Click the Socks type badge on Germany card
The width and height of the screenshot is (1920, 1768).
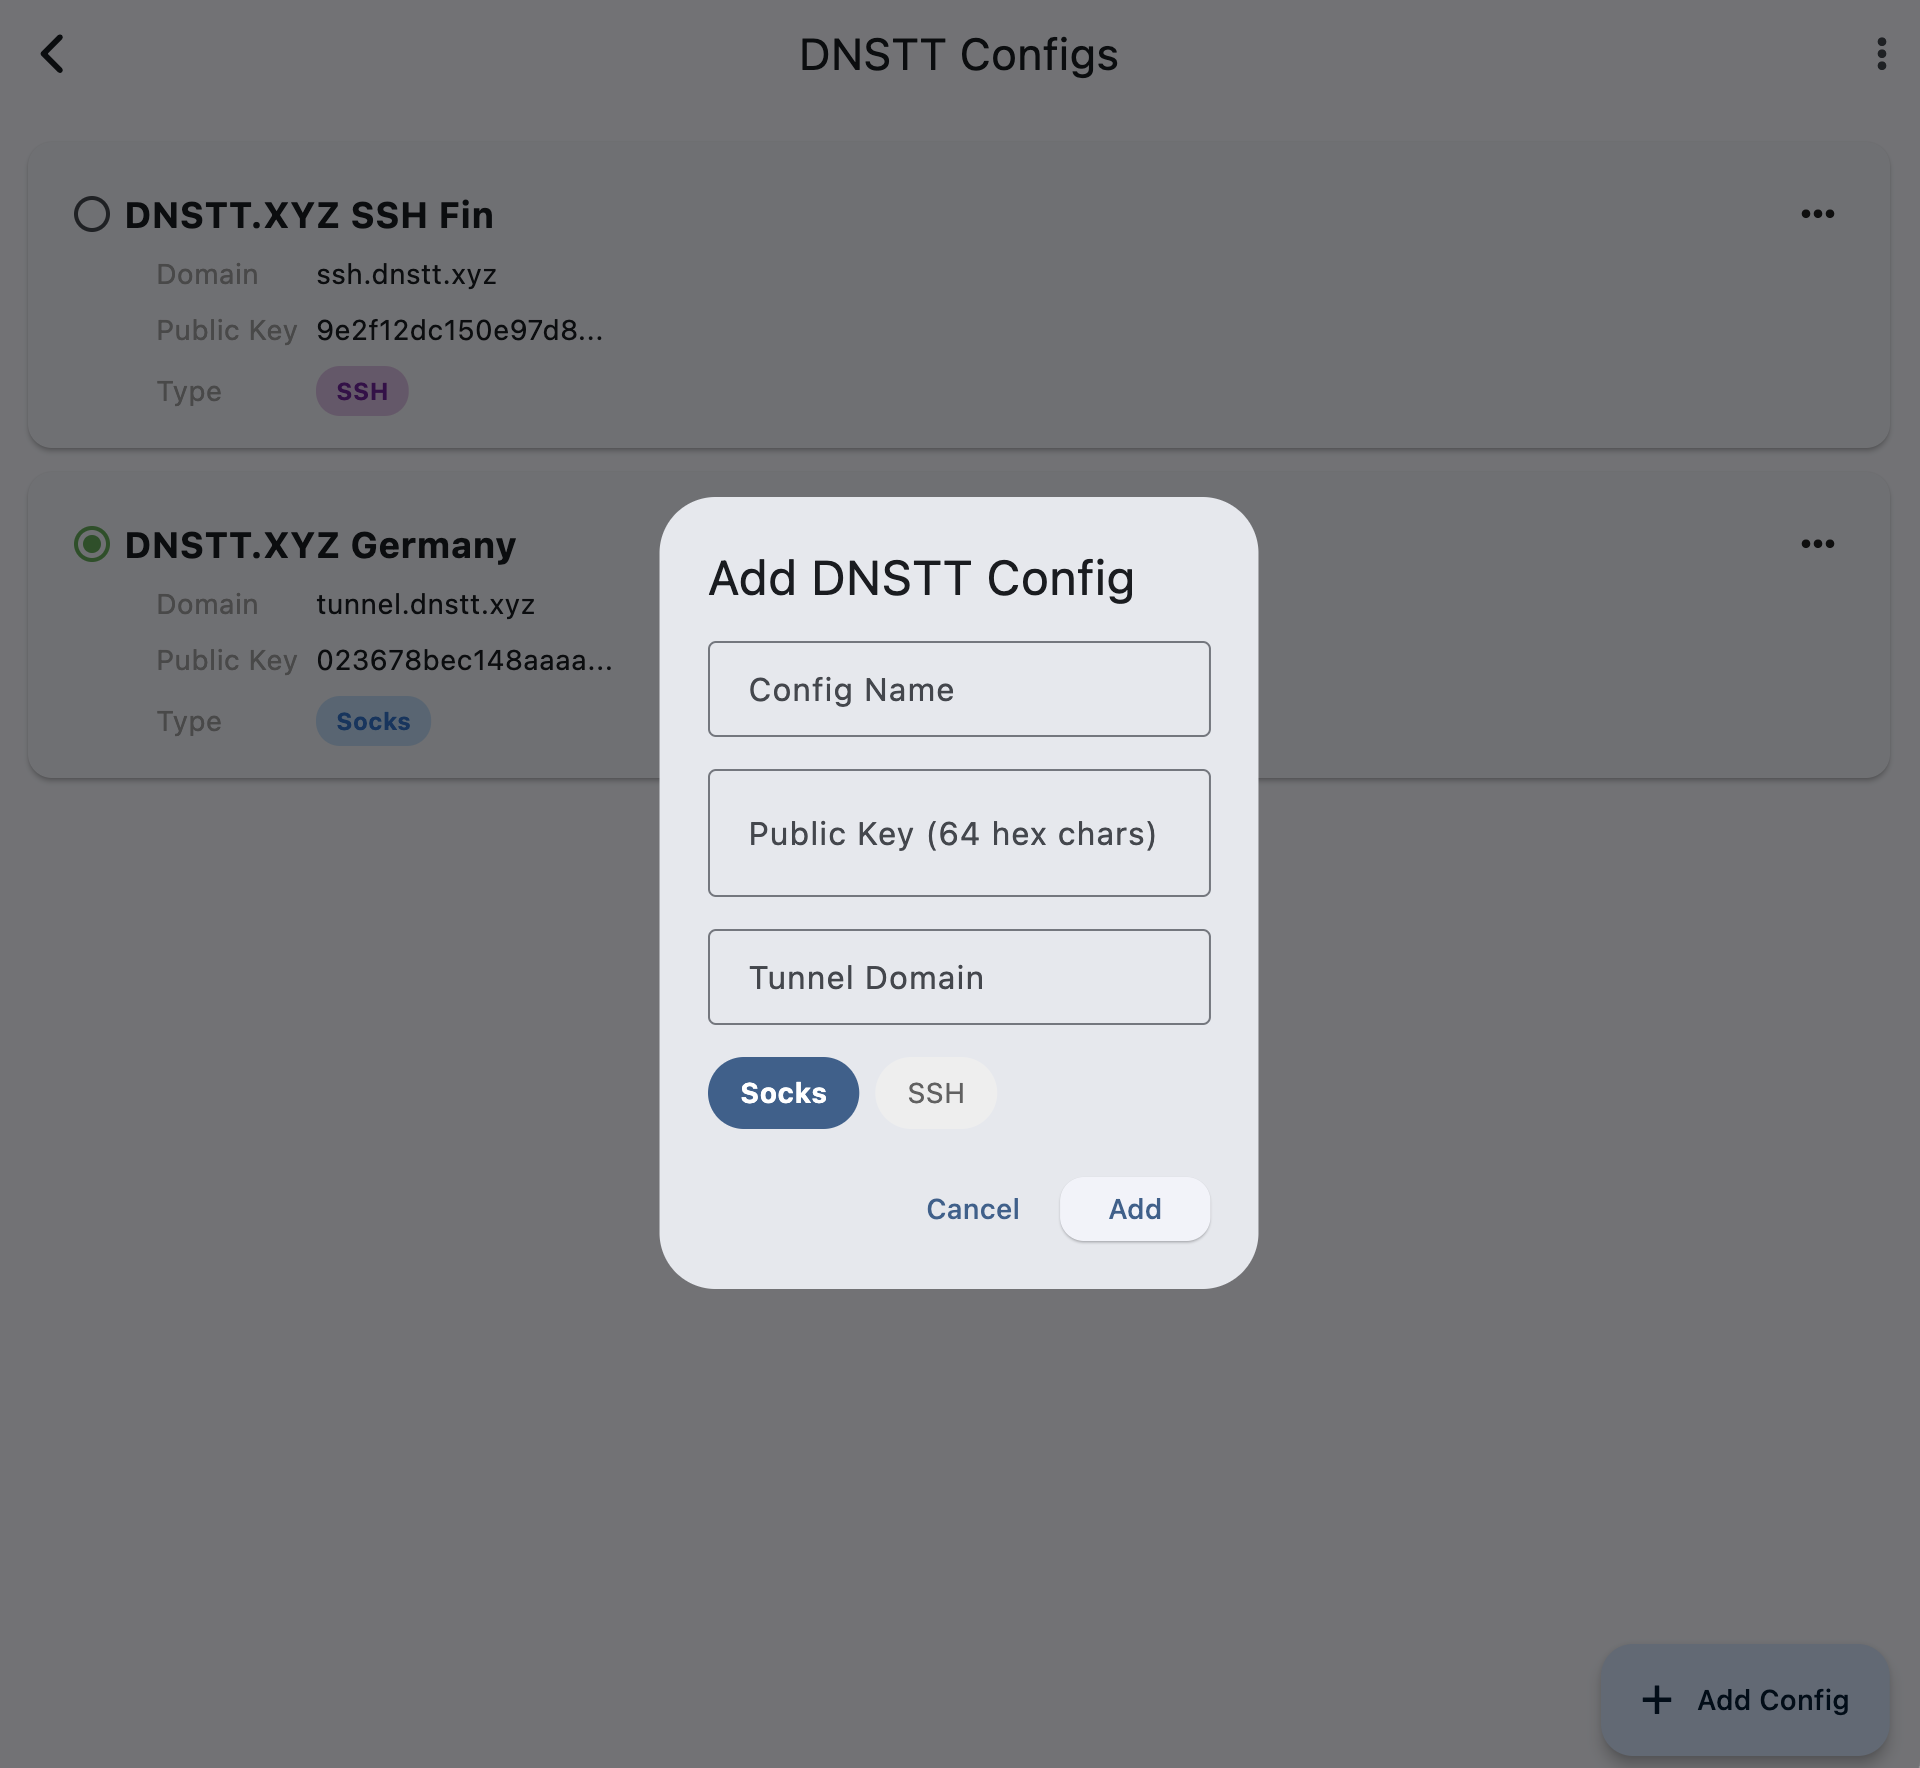(x=373, y=721)
